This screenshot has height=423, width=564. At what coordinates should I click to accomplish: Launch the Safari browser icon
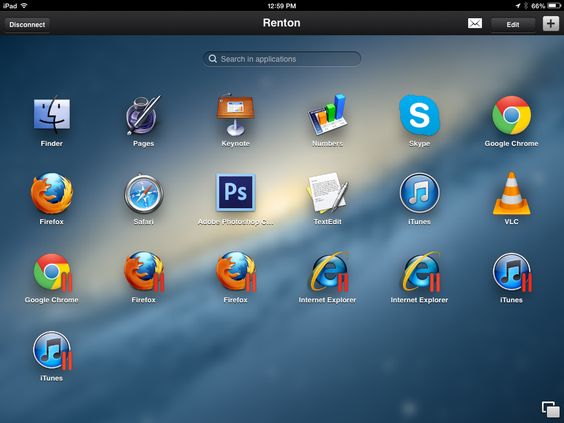click(x=144, y=194)
